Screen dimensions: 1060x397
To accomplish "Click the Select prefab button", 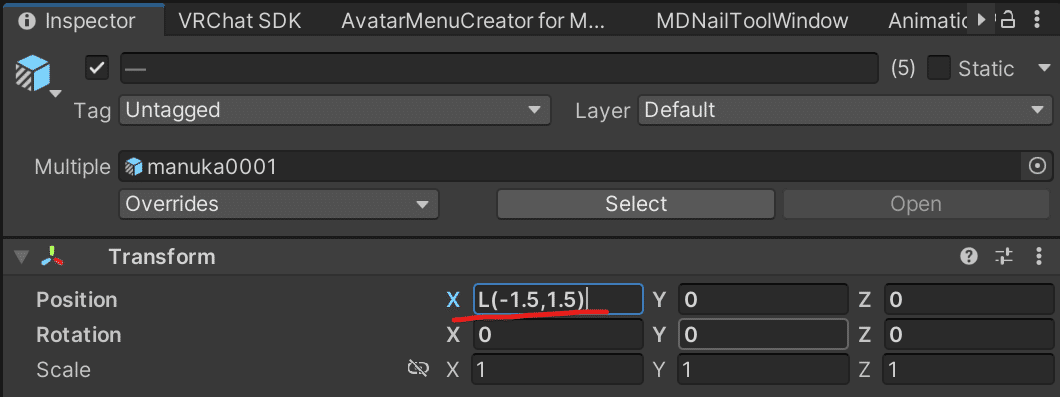I will click(636, 204).
